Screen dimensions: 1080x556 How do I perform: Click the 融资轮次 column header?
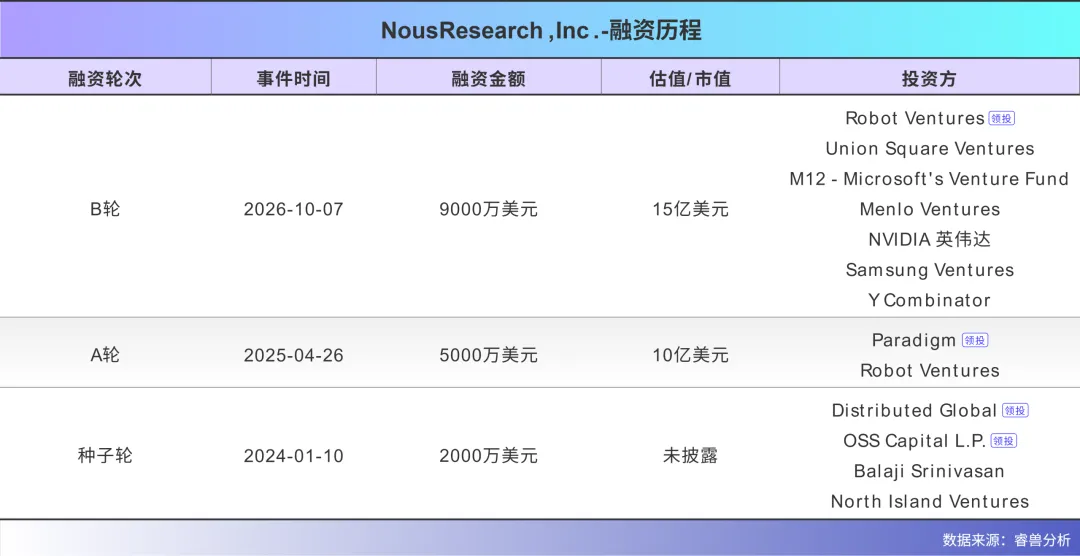[x=105, y=77]
